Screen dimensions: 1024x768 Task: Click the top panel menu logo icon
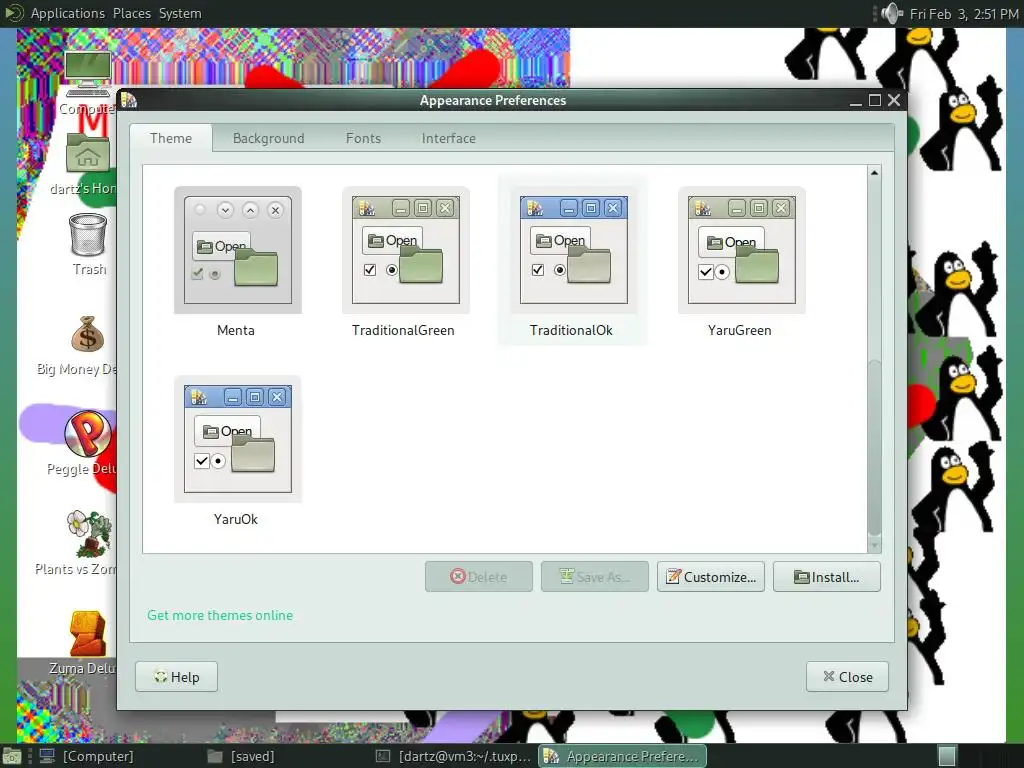14,13
